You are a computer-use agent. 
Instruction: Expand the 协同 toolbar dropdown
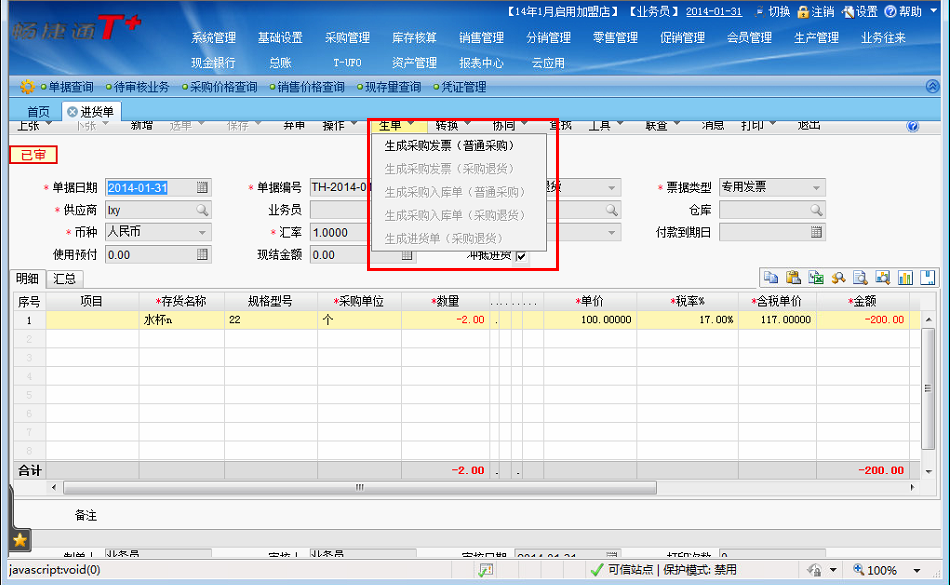(x=525, y=125)
